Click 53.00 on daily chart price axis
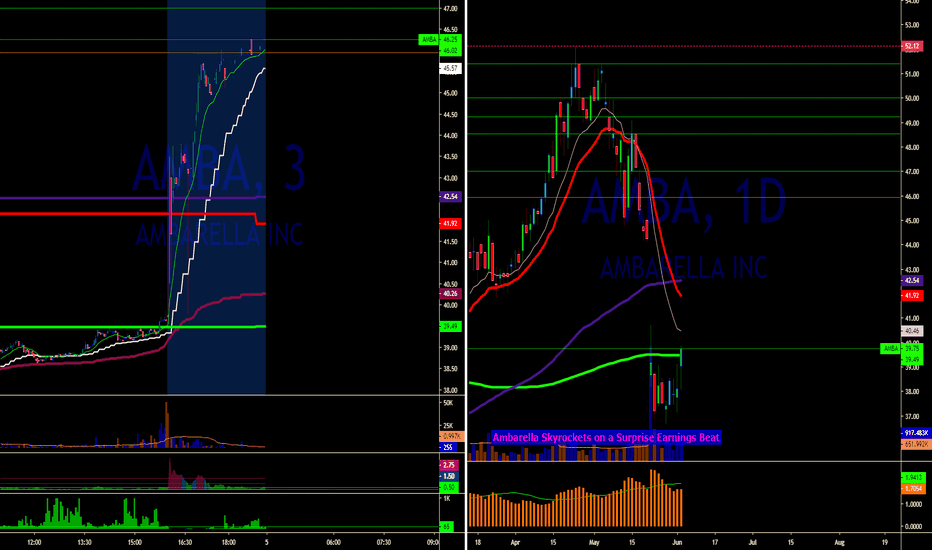 912,25
